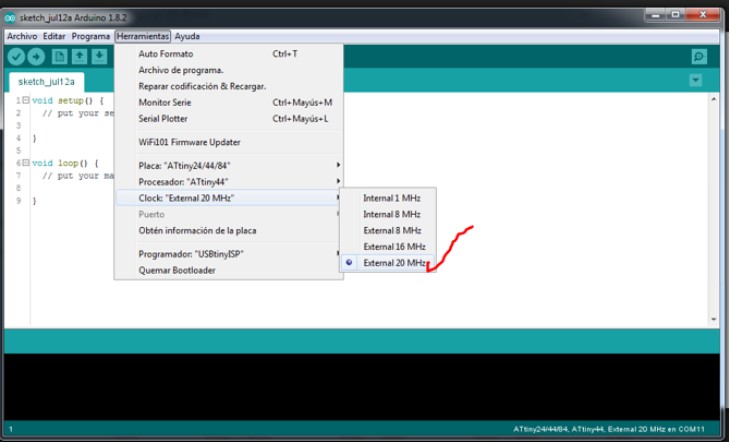
Task: Select External 20 MHz clock option
Action: [388, 263]
